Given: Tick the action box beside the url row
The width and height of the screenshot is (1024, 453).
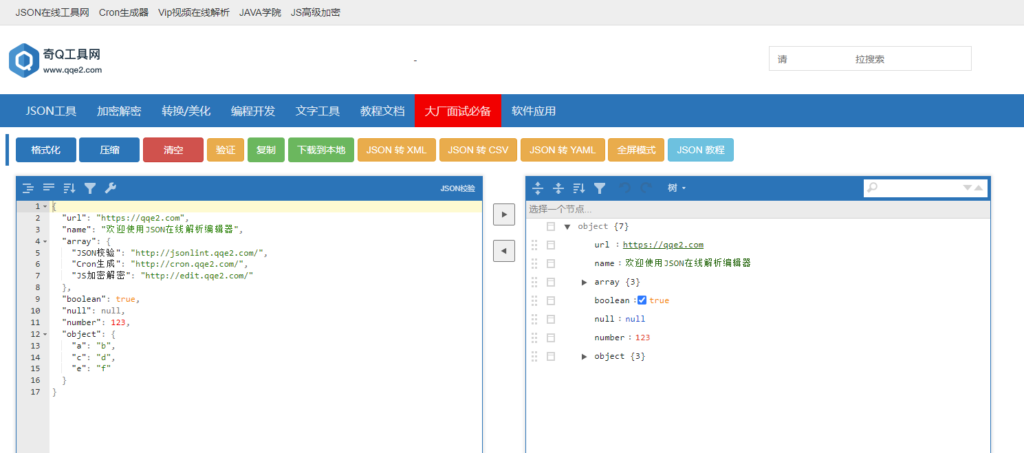Looking at the screenshot, I should [x=551, y=245].
